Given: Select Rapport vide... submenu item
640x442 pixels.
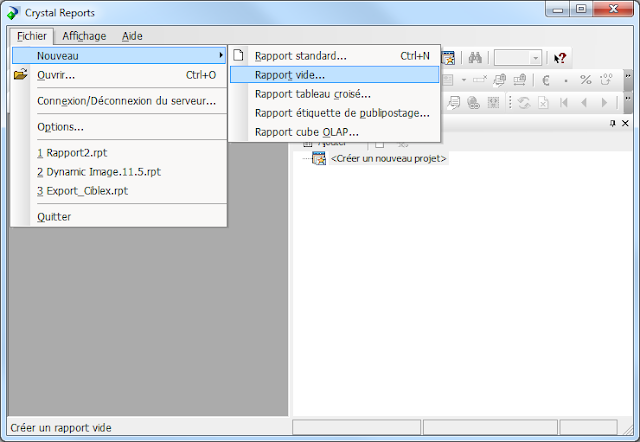Looking at the screenshot, I should [335, 75].
